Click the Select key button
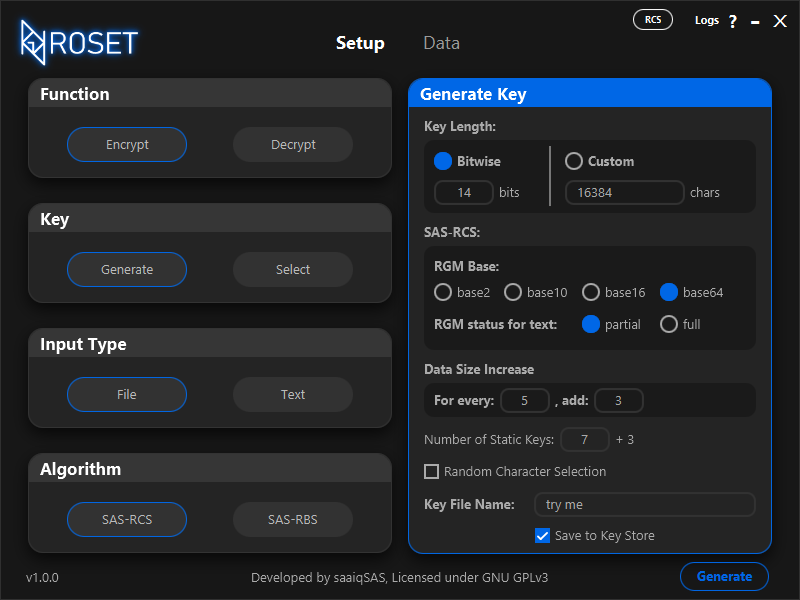The height and width of the screenshot is (600, 800). click(293, 269)
